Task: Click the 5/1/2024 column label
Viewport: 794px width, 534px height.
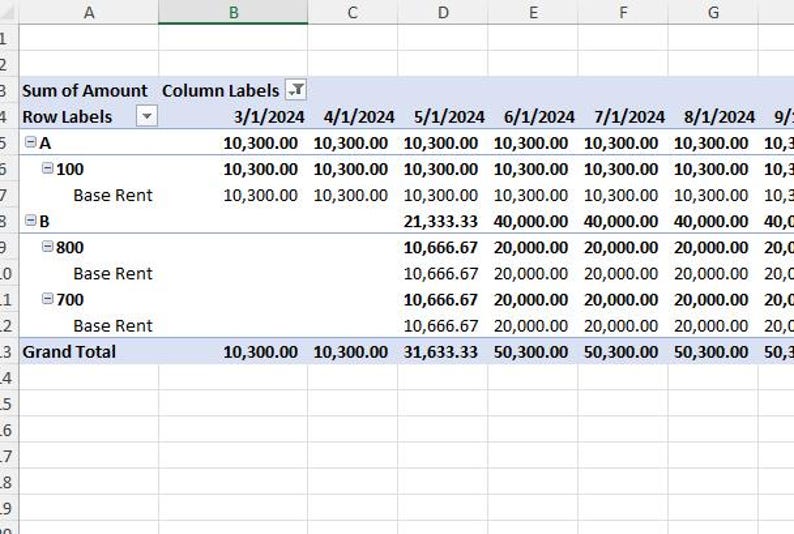Action: click(449, 117)
